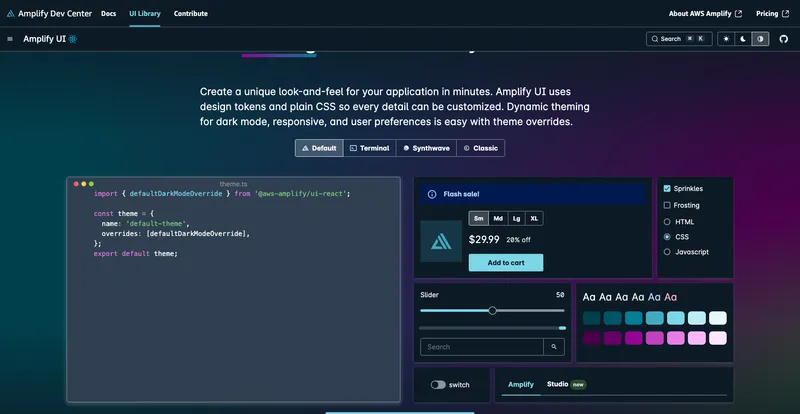
Task: Click the Slider thumb handle
Action: click(x=492, y=310)
